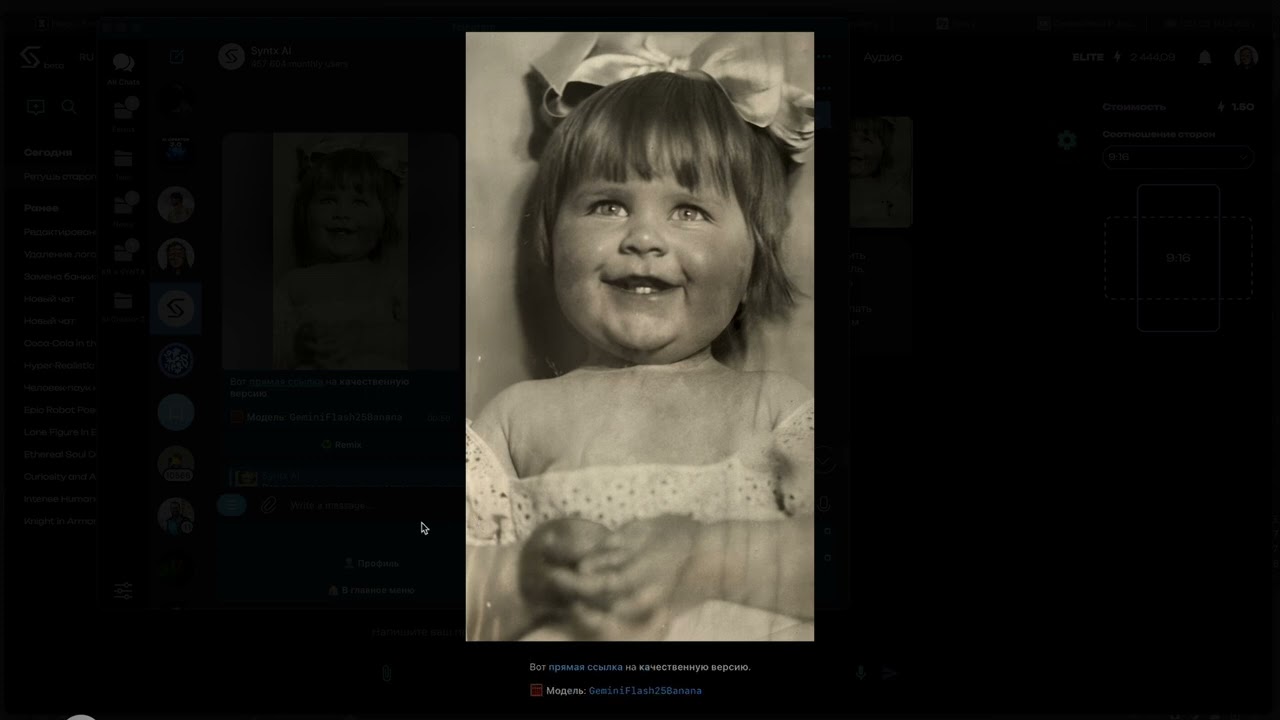Image resolution: width=1280 pixels, height=720 pixels.
Task: Click the Syntx logo in the top-left corner
Action: (x=30, y=57)
